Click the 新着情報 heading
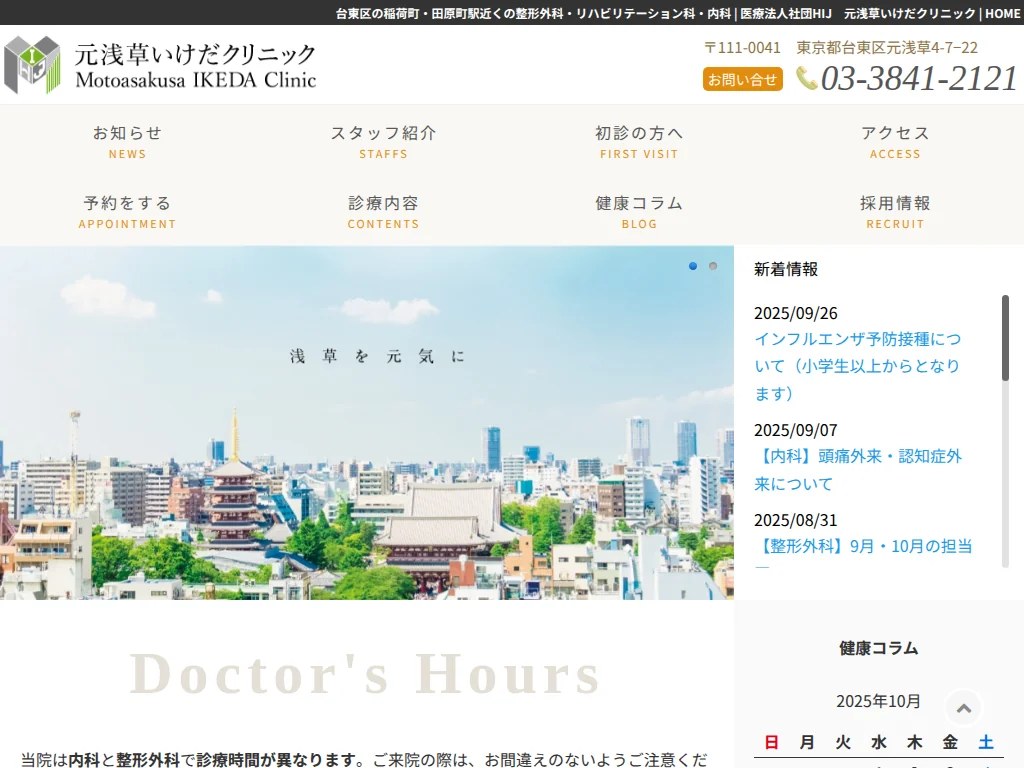 coord(786,269)
